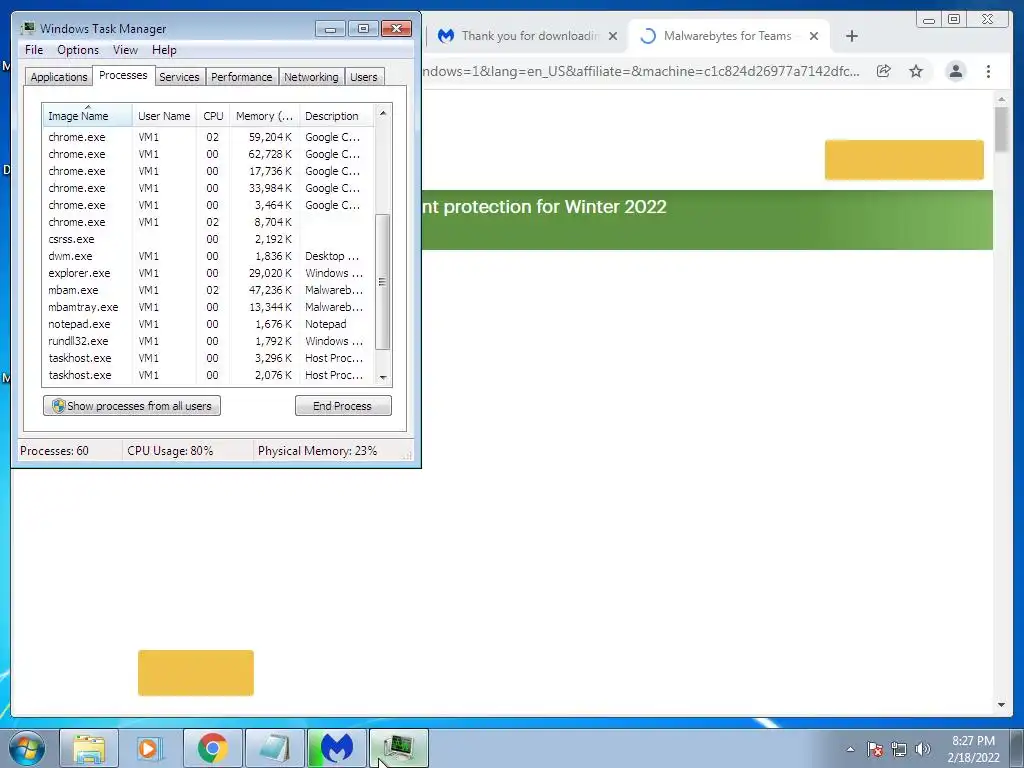Open the Action Center flag icon

(875, 749)
